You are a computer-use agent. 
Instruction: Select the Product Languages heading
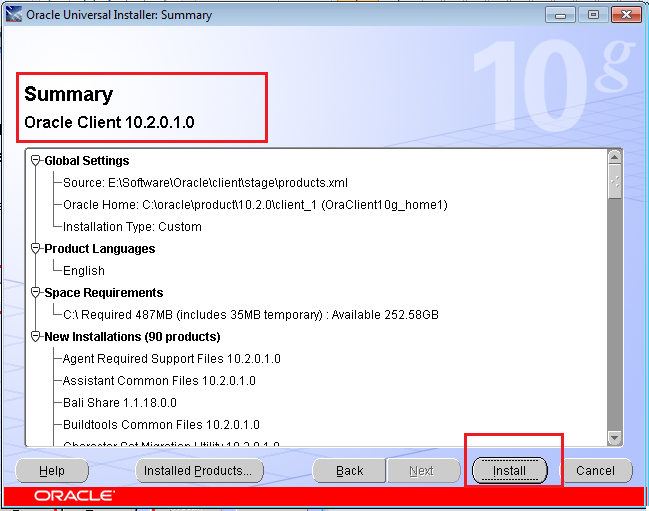pyautogui.click(x=100, y=249)
